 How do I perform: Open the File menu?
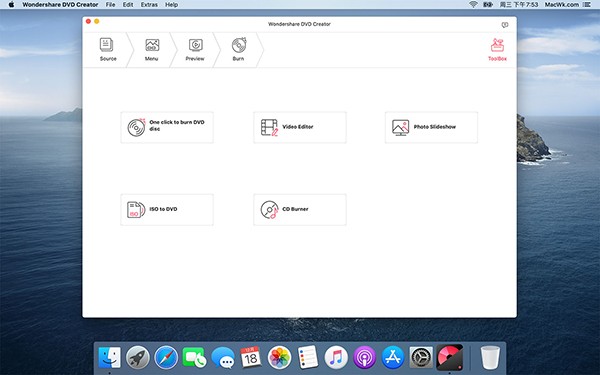(110, 5)
